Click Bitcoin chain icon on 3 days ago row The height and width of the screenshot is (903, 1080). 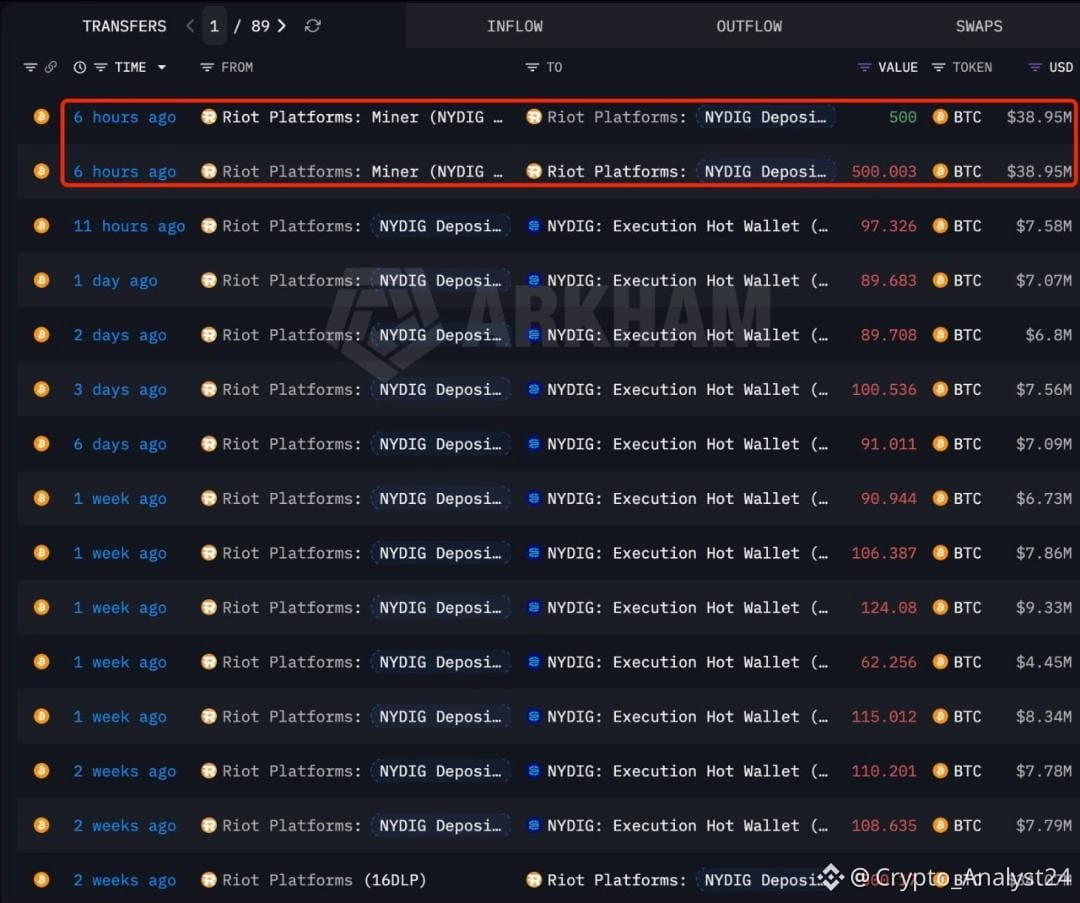click(x=41, y=389)
